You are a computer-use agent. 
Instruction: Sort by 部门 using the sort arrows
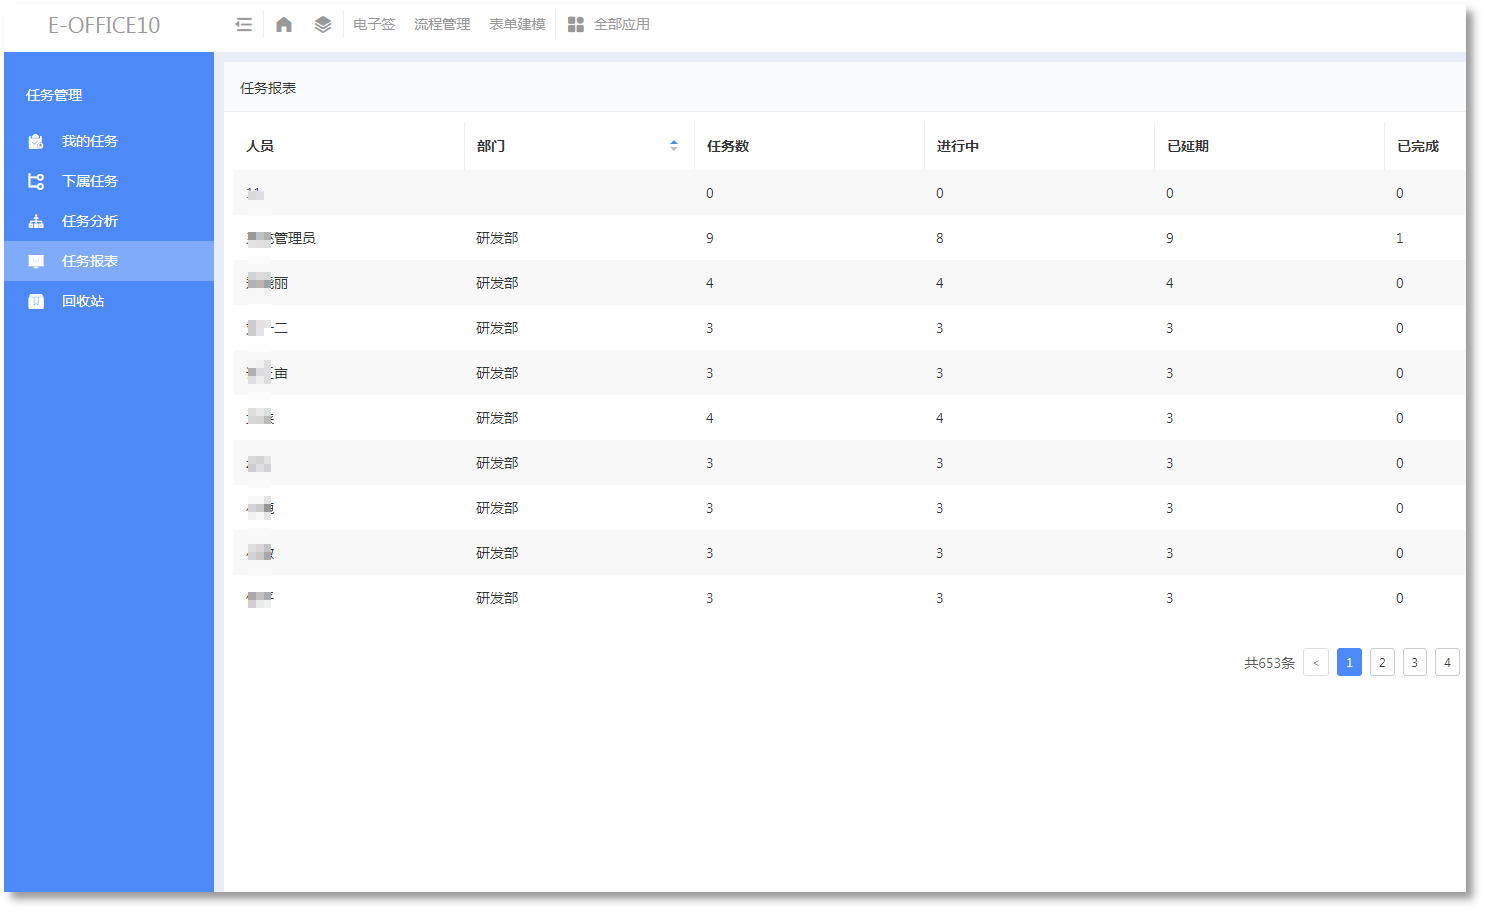[674, 146]
